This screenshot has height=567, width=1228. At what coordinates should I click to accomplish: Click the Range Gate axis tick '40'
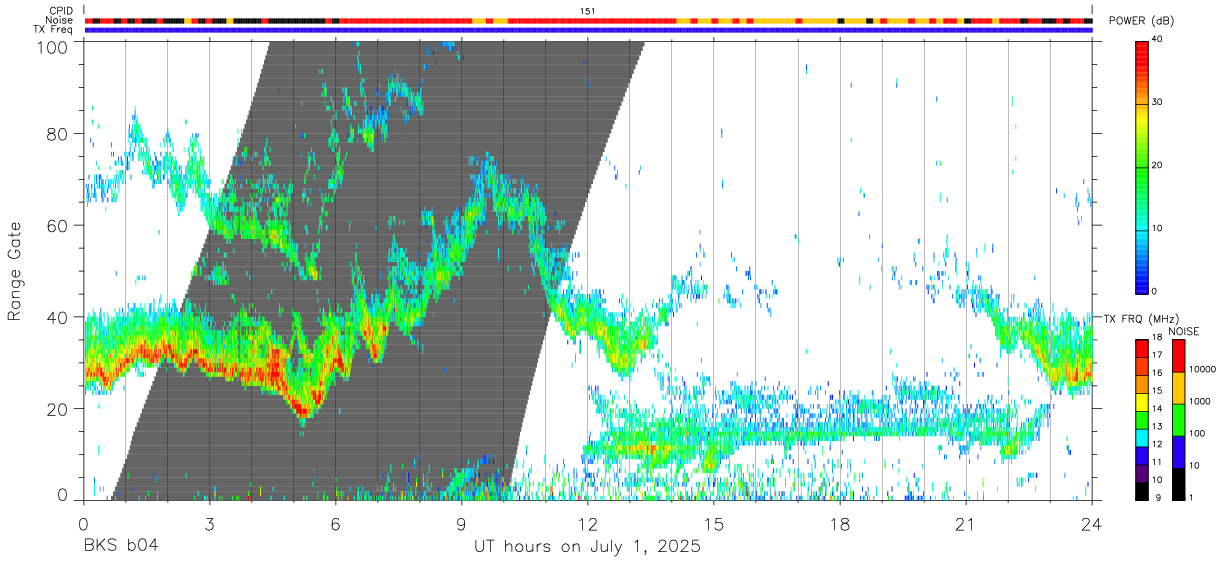tap(57, 317)
